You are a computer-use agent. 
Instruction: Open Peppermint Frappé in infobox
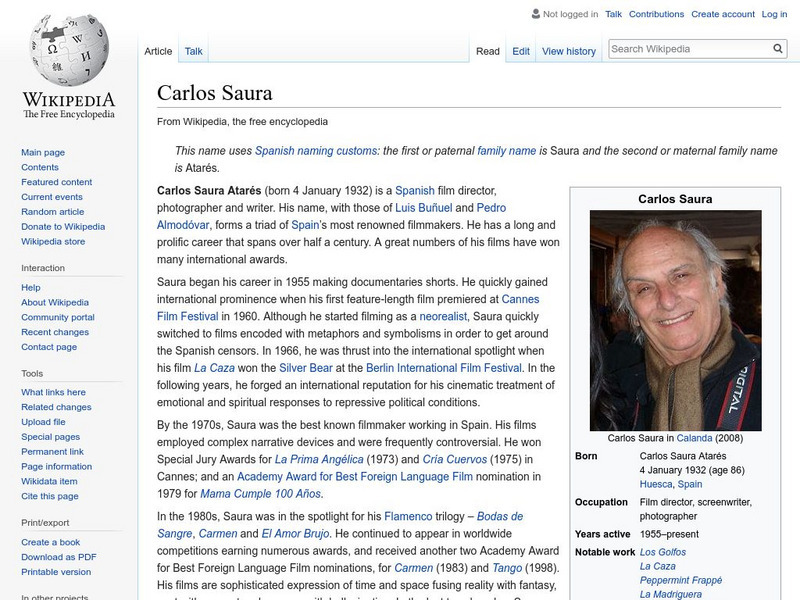click(x=681, y=580)
